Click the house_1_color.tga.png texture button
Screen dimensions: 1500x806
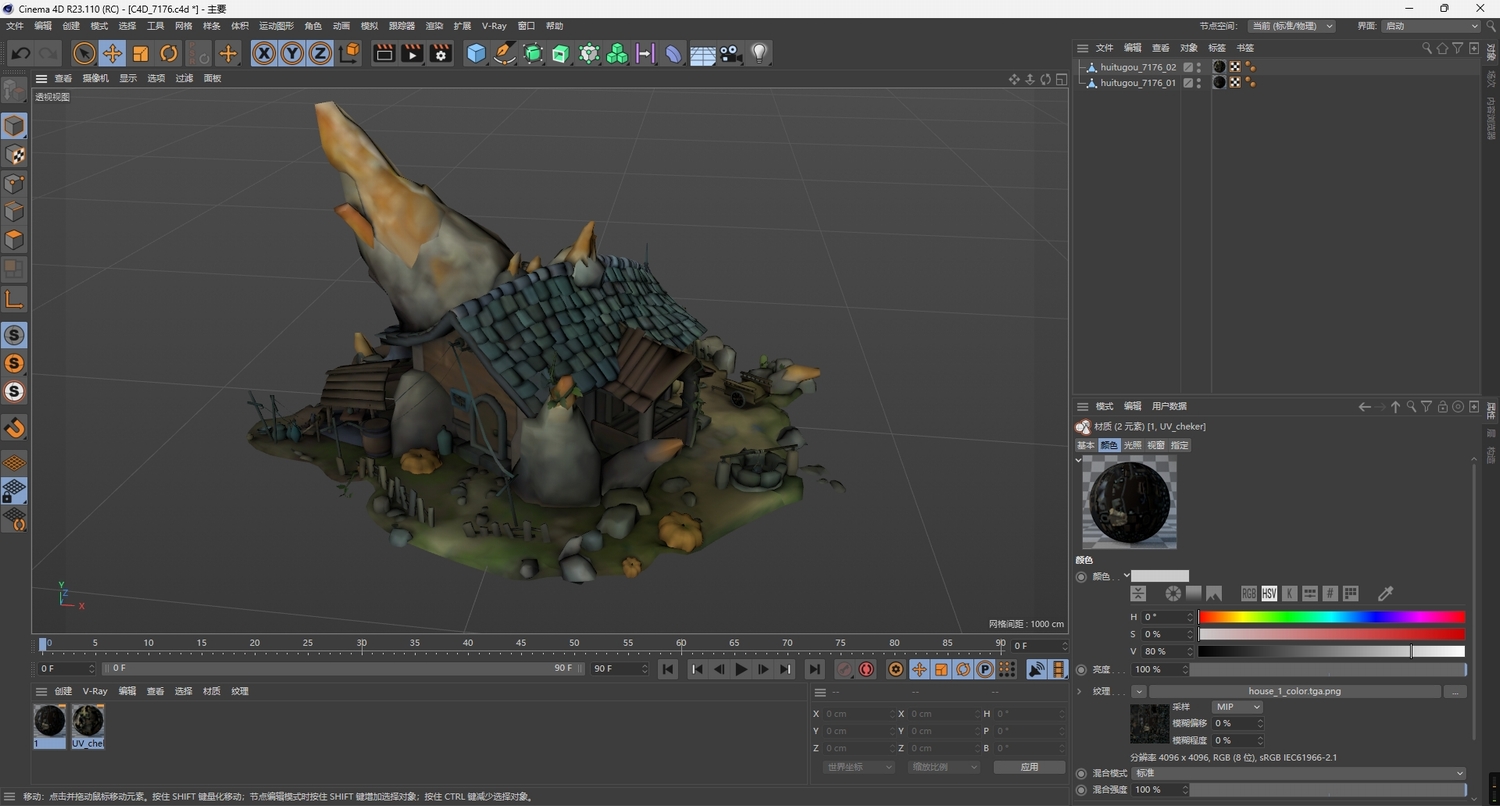click(1294, 691)
